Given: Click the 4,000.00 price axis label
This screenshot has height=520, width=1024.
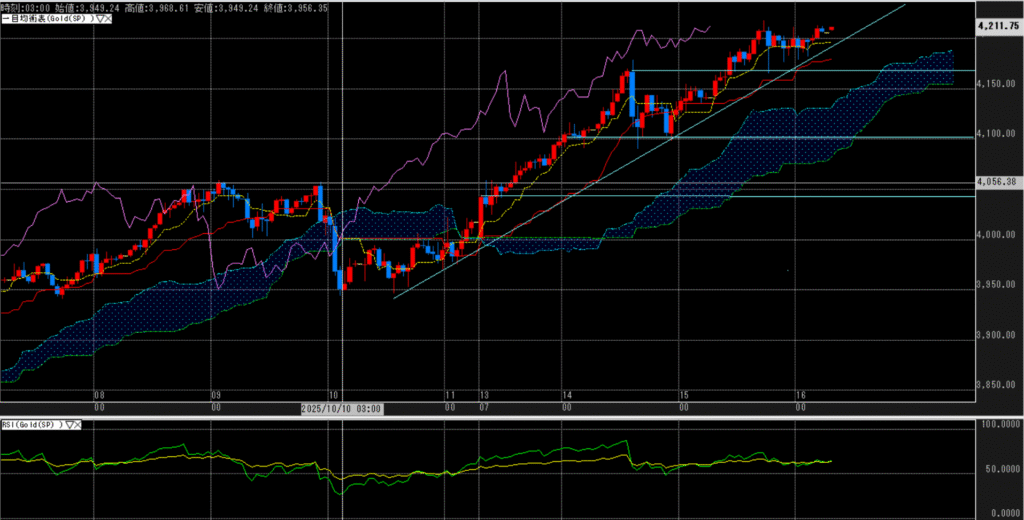Looking at the screenshot, I should [998, 236].
